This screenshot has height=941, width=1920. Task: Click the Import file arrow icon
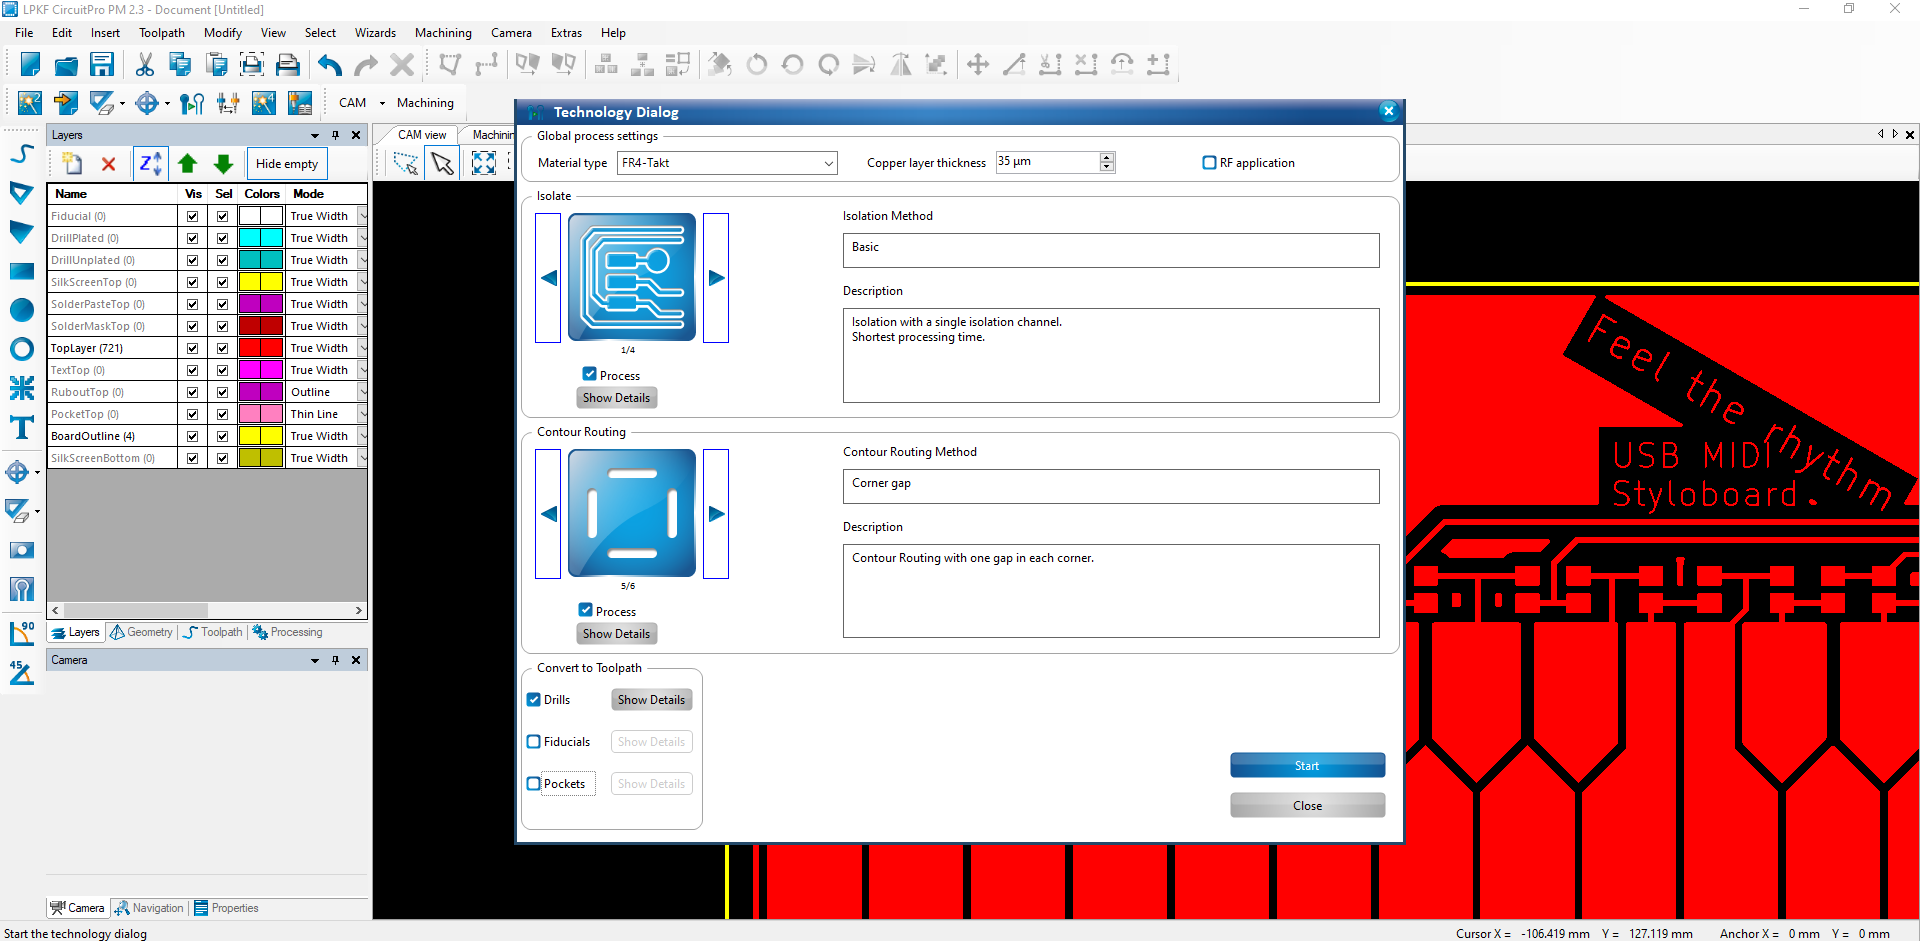click(x=66, y=102)
